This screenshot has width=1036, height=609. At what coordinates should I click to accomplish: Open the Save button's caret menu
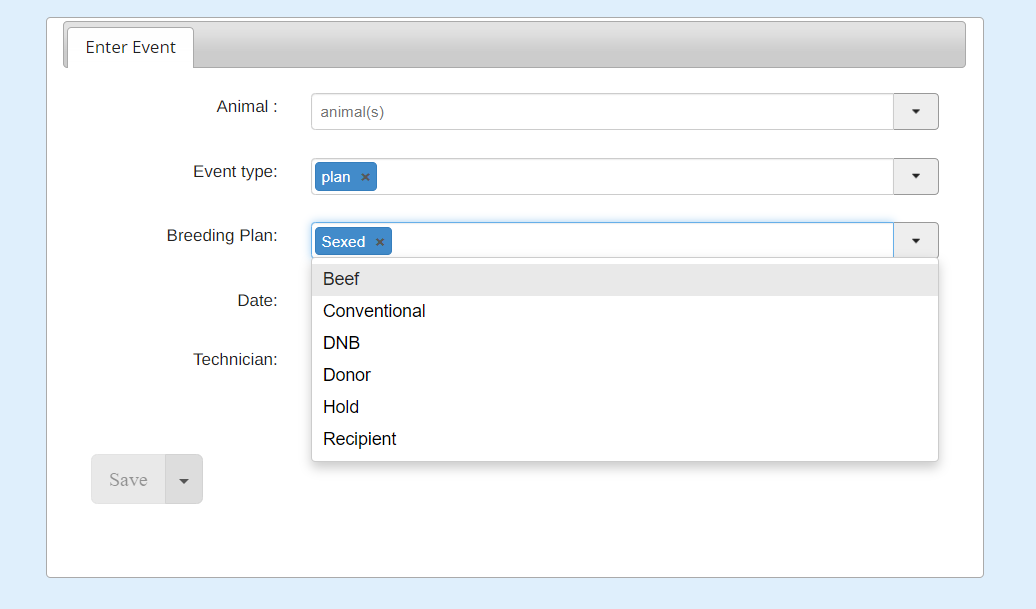coord(184,480)
